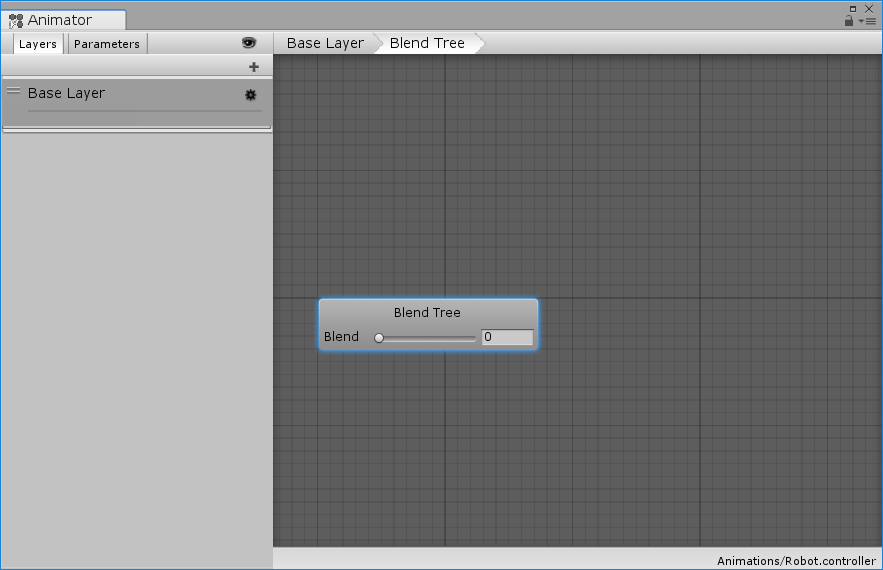Image resolution: width=883 pixels, height=570 pixels.
Task: Open Base Layer settings gear
Action: 250,95
